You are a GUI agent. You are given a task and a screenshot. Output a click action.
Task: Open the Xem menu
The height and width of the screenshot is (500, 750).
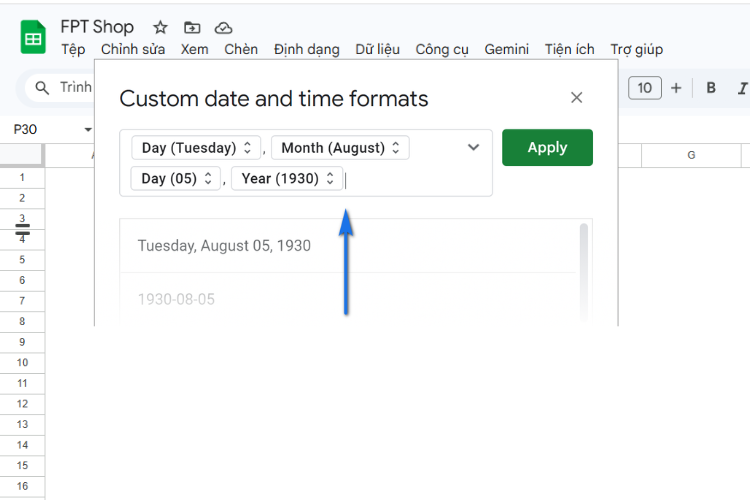click(x=195, y=49)
